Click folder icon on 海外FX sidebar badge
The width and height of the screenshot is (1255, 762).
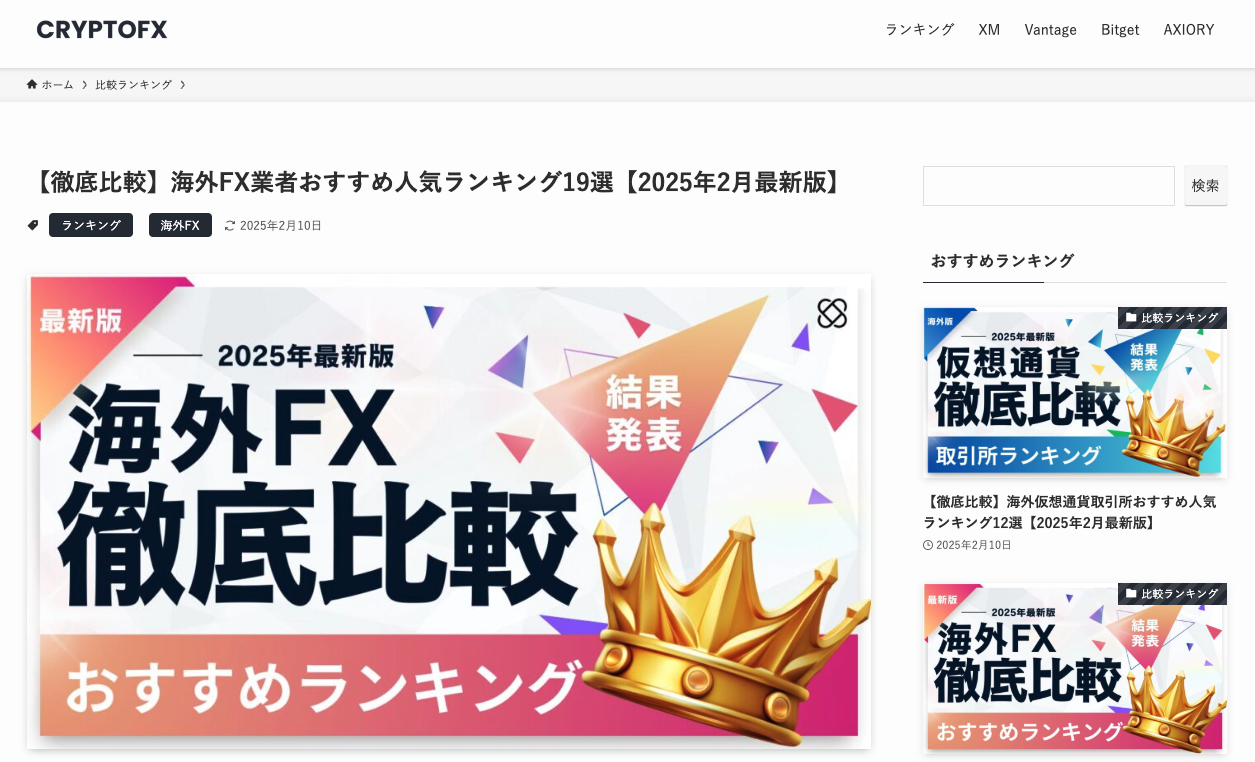click(1131, 594)
